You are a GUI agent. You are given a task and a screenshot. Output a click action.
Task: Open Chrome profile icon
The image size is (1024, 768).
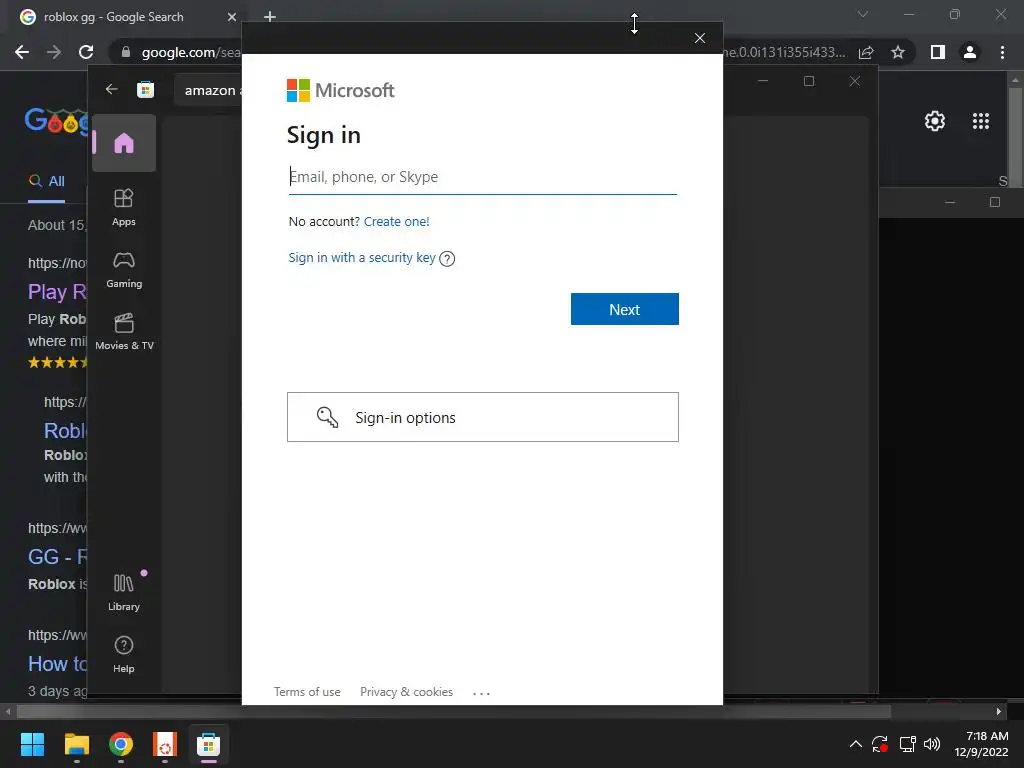[x=970, y=52]
